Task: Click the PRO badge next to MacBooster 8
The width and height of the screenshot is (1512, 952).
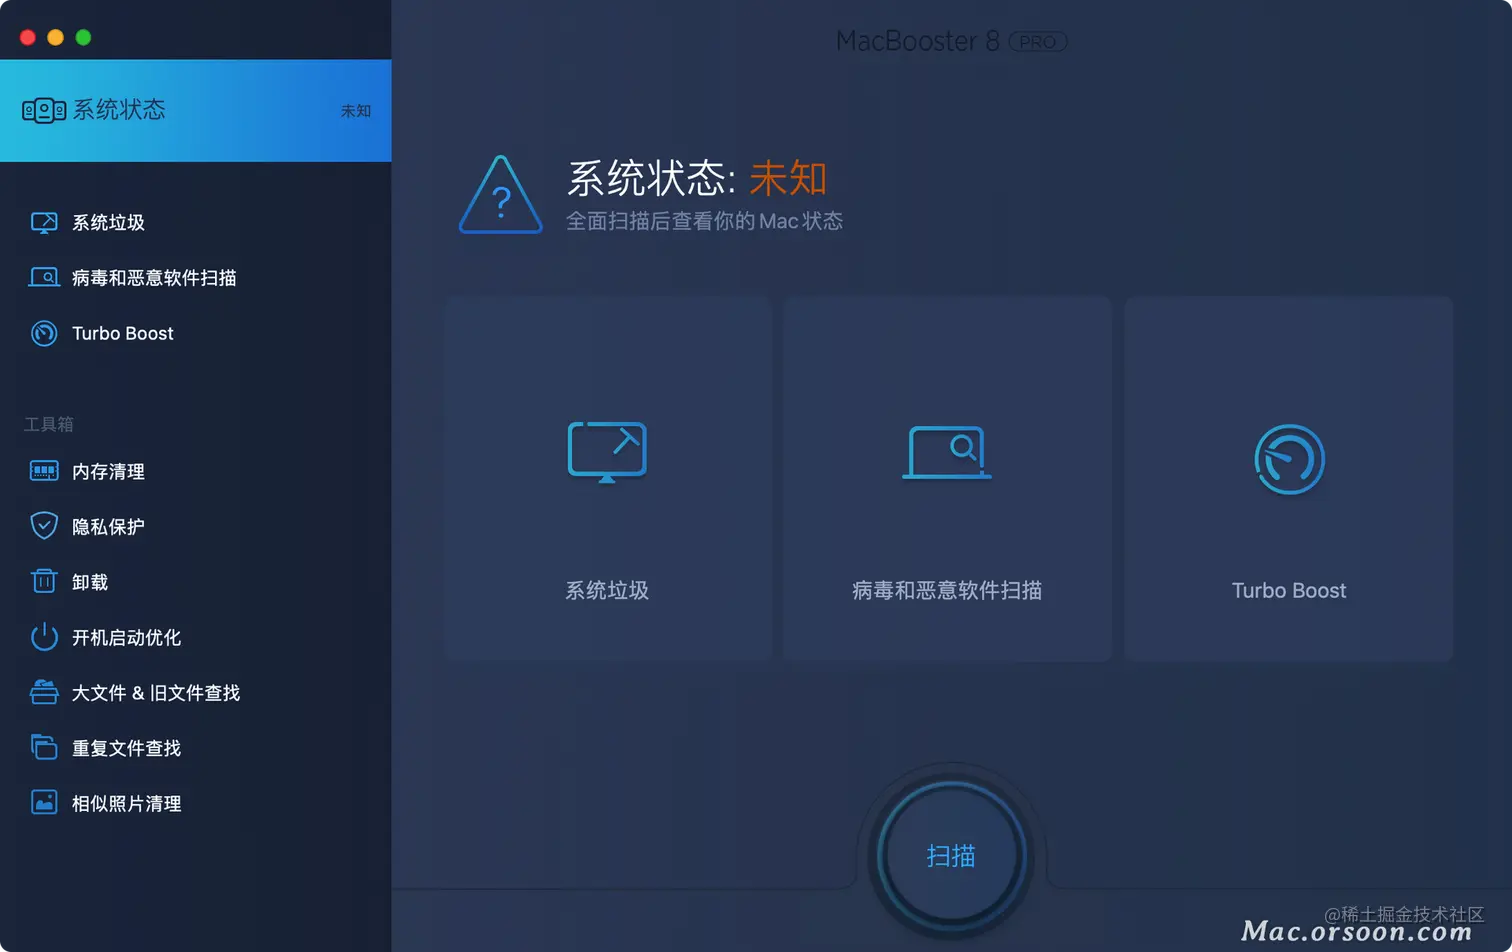Action: [x=1038, y=42]
